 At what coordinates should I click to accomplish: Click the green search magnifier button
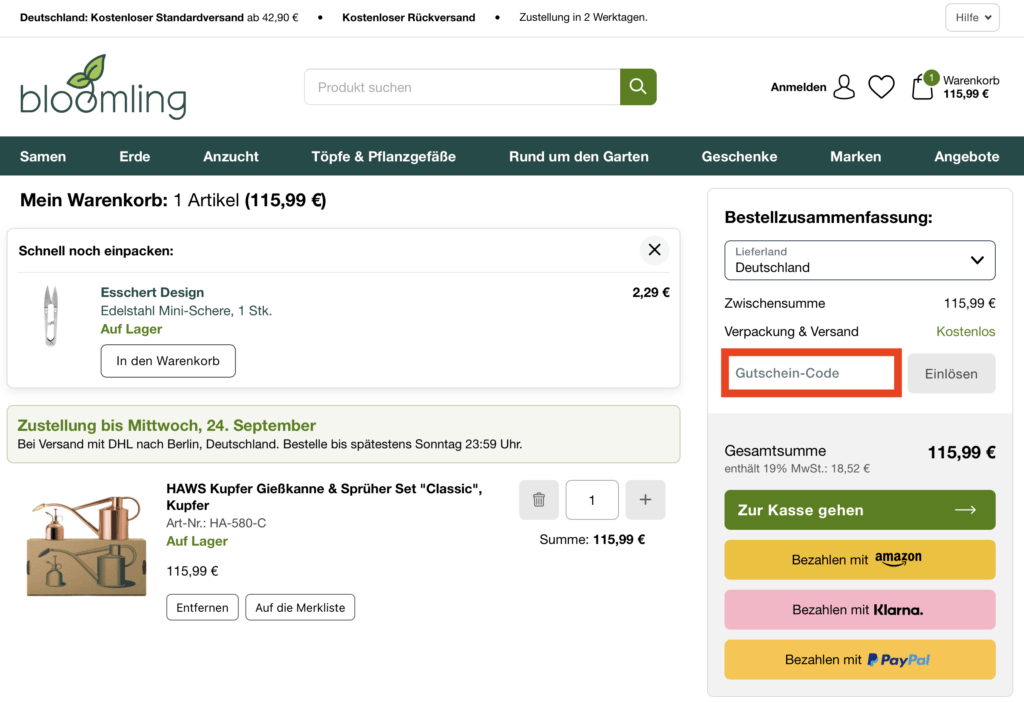638,87
